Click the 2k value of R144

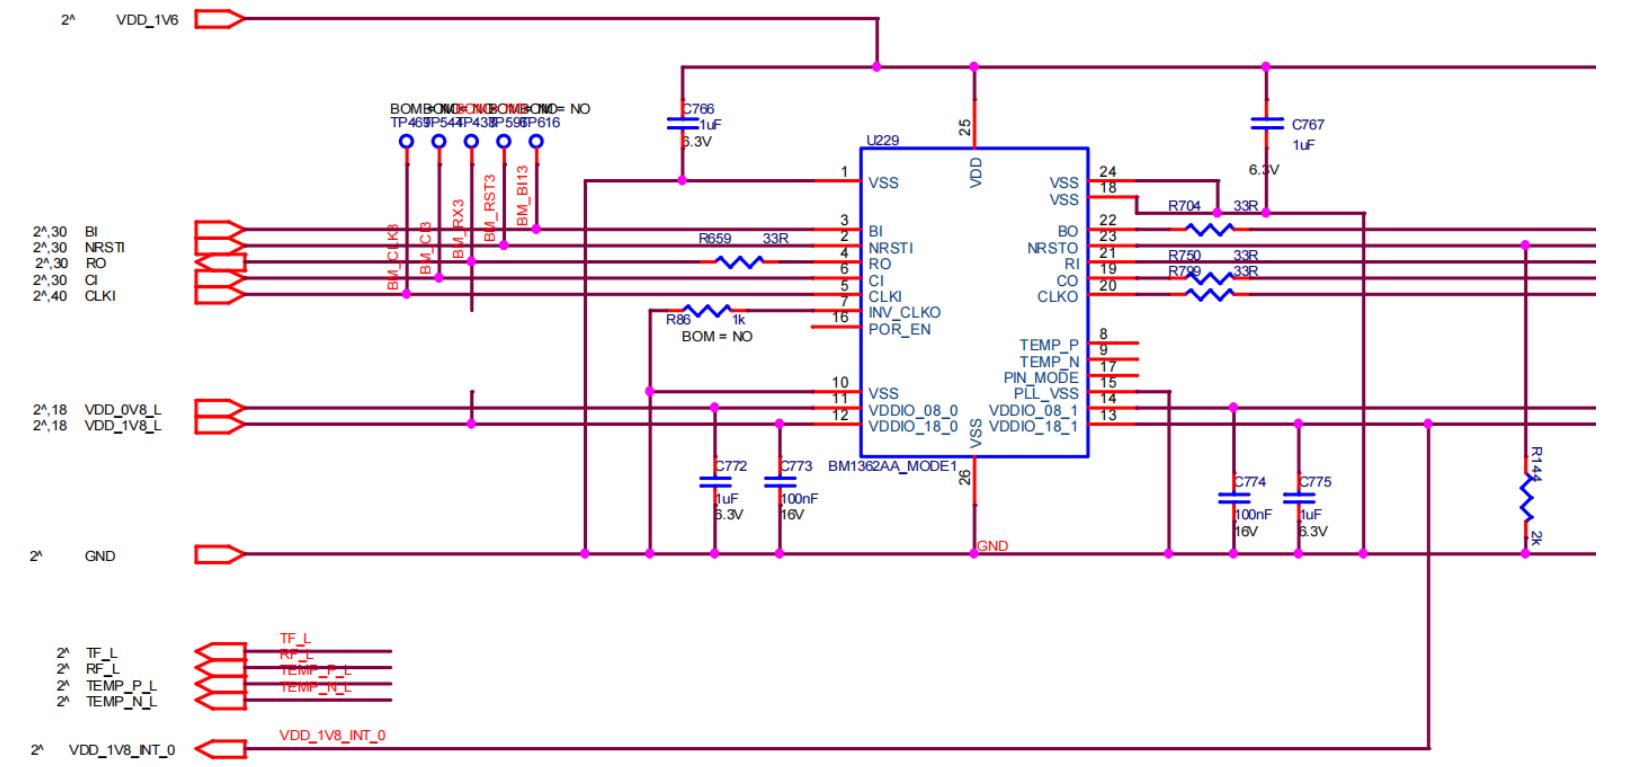coord(1536,537)
